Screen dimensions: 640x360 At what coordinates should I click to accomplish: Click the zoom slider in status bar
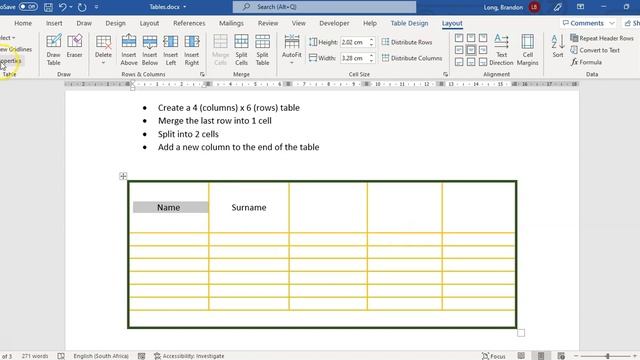pyautogui.click(x=607, y=356)
